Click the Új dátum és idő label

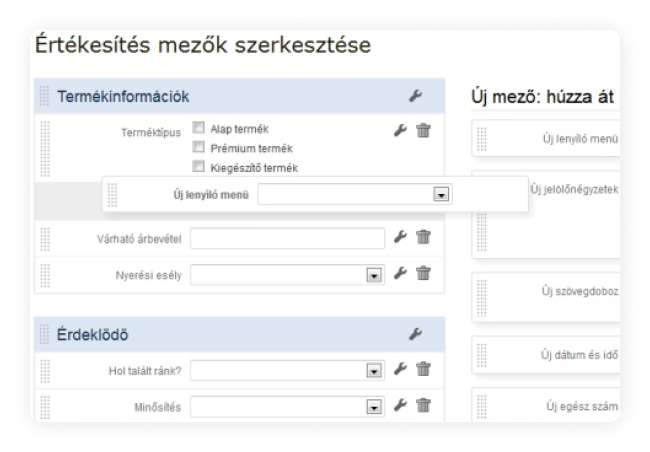point(579,355)
